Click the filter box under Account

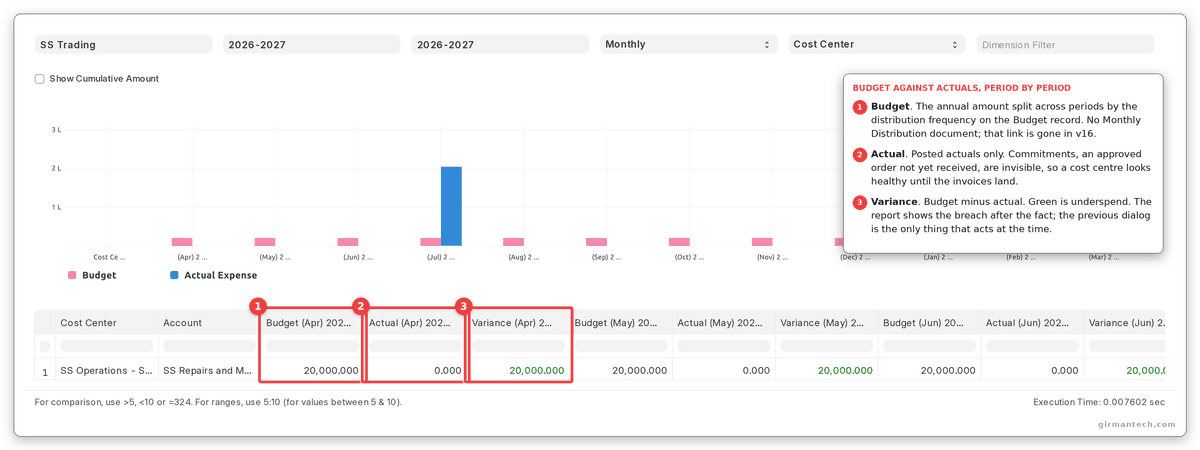pyautogui.click(x=209, y=346)
